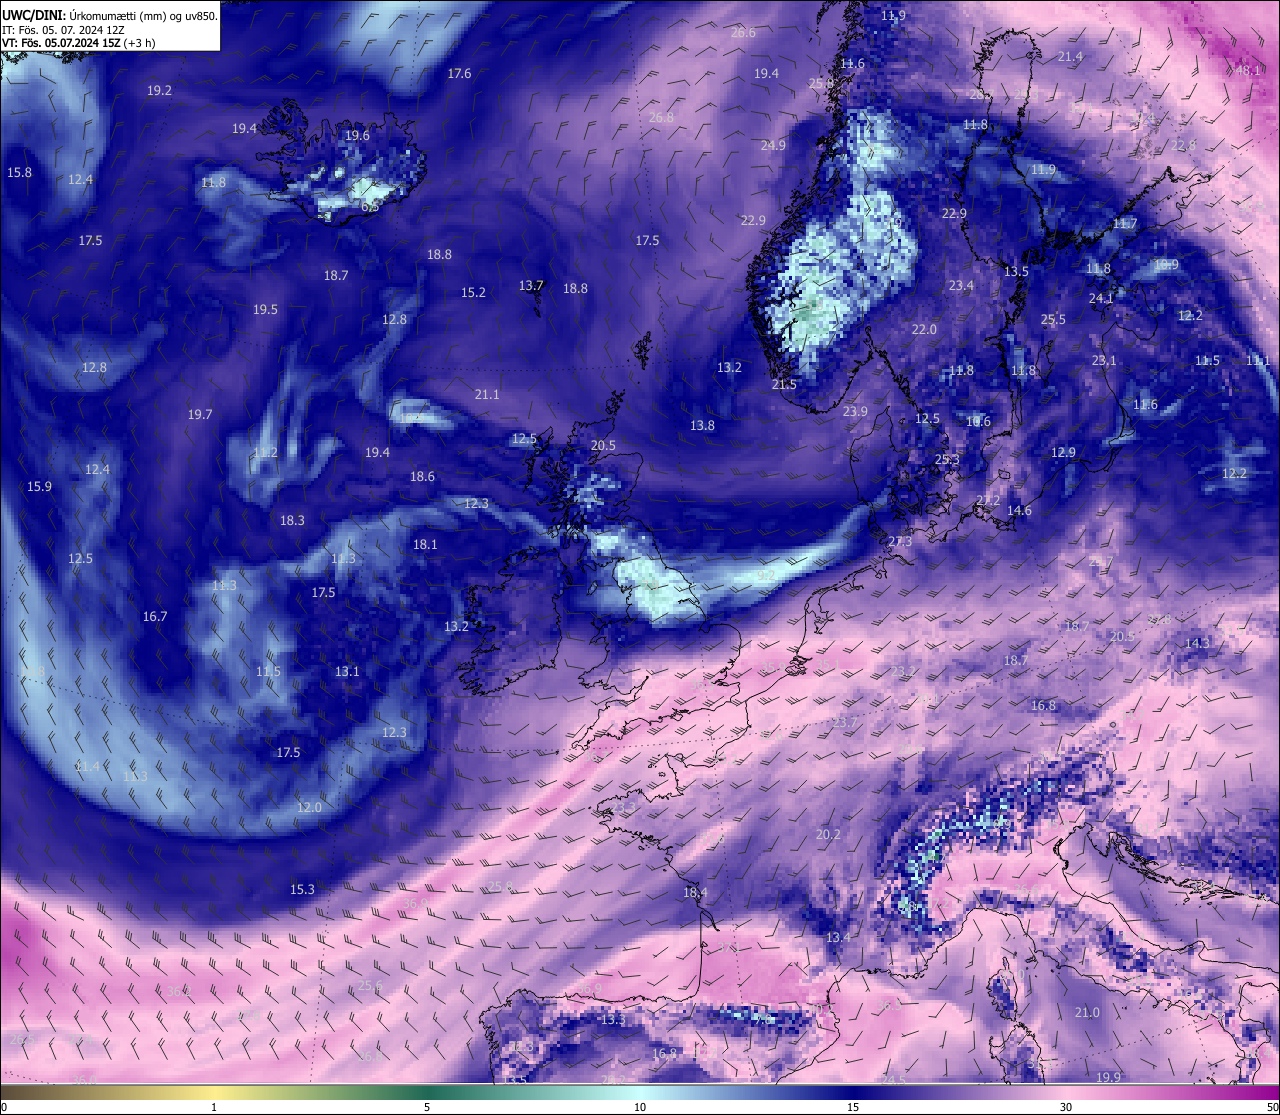Screen dimensions: 1280x1115
Task: Click the 23.9 value label
Action: point(855,411)
